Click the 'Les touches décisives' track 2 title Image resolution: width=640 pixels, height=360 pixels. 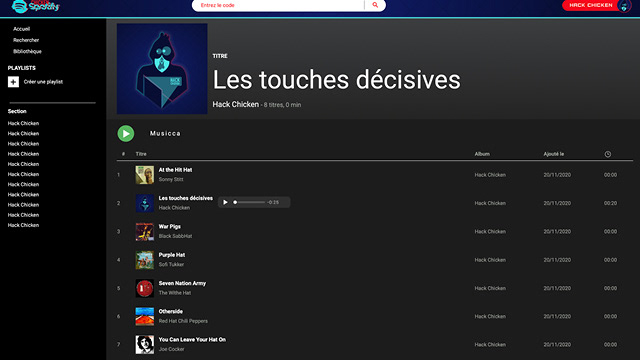(x=186, y=198)
